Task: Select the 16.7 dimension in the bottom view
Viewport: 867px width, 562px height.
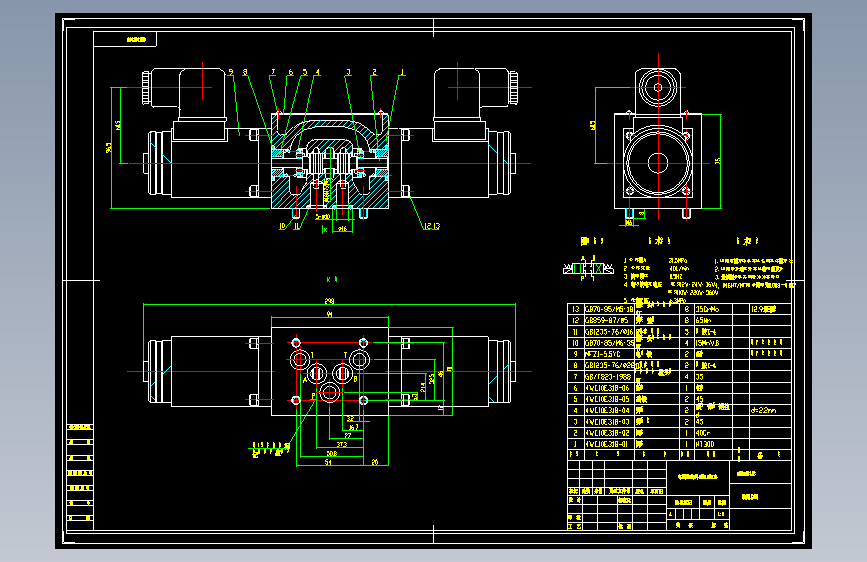Action: (353, 426)
